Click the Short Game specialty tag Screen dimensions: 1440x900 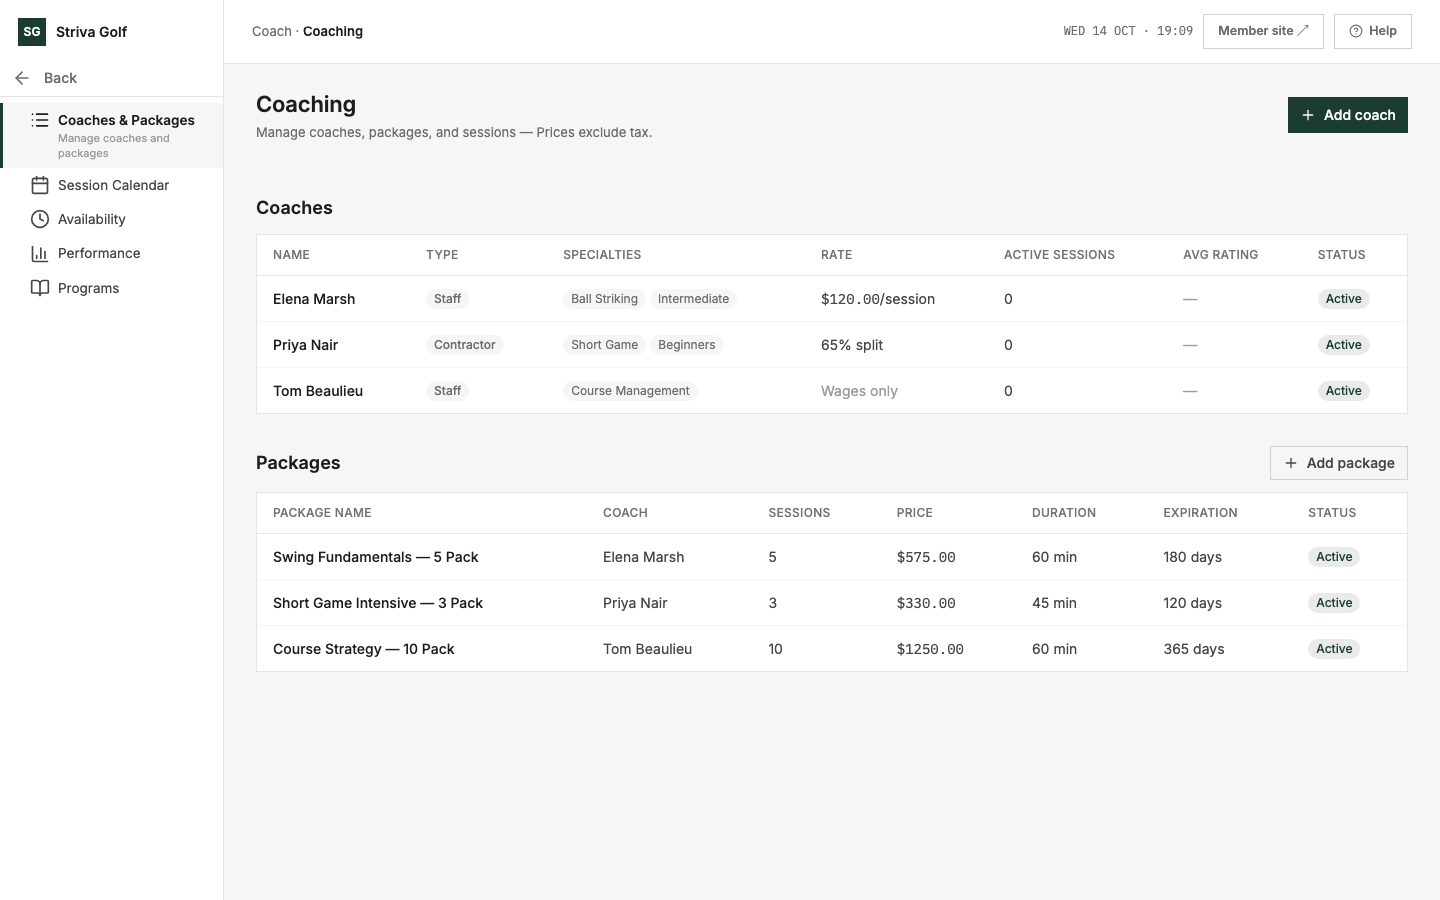pos(604,345)
